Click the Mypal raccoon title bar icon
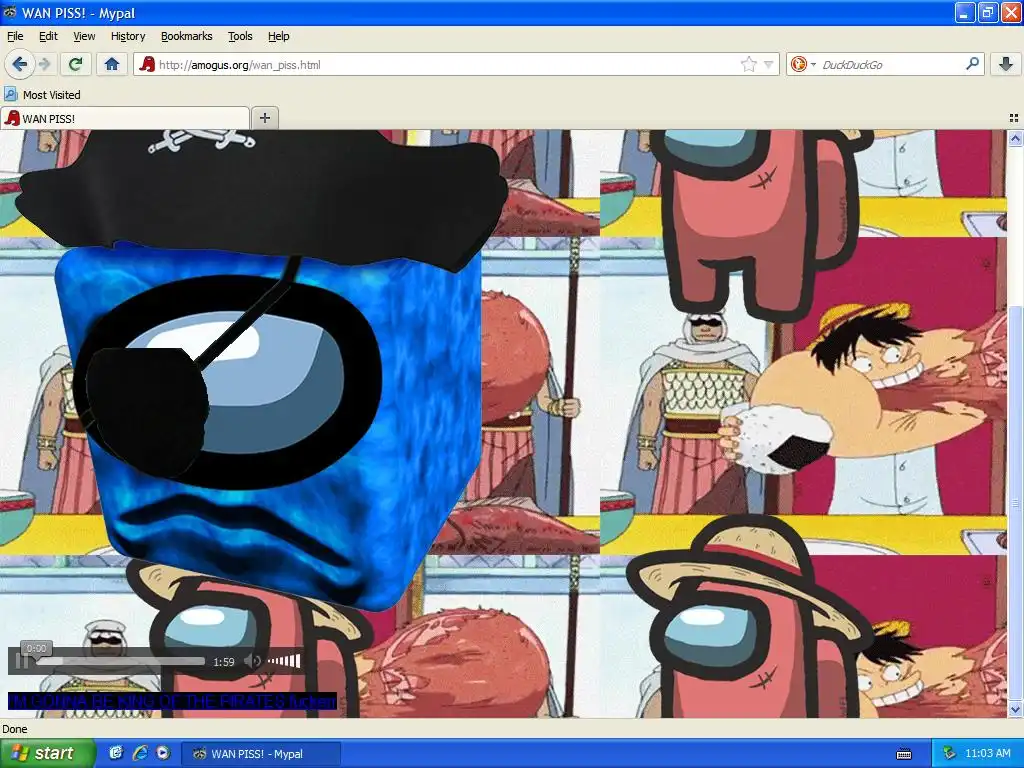Viewport: 1024px width, 768px height. pyautogui.click(x=10, y=12)
